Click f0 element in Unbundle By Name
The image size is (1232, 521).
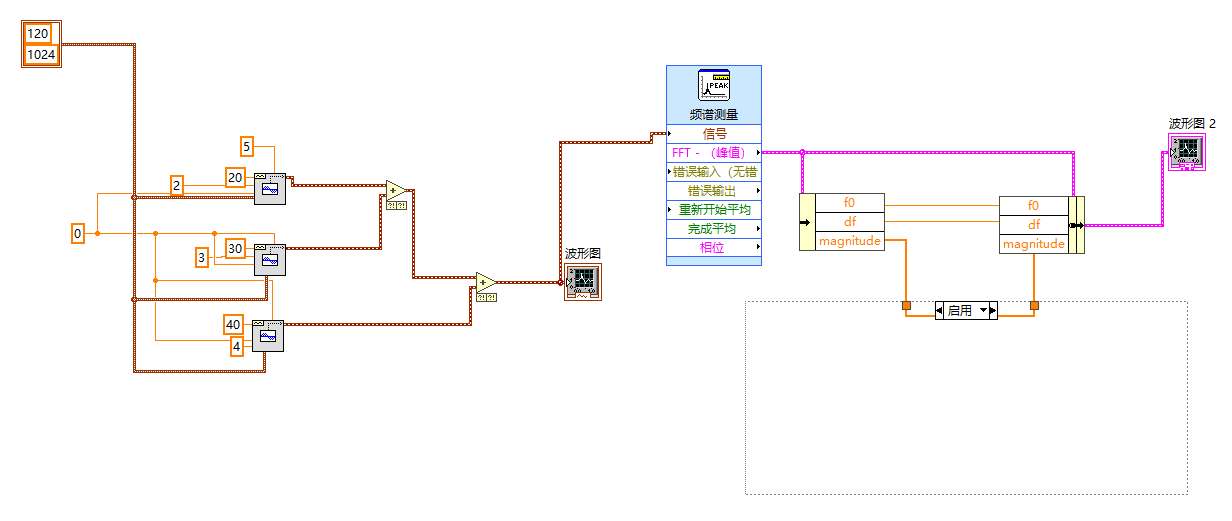[850, 203]
